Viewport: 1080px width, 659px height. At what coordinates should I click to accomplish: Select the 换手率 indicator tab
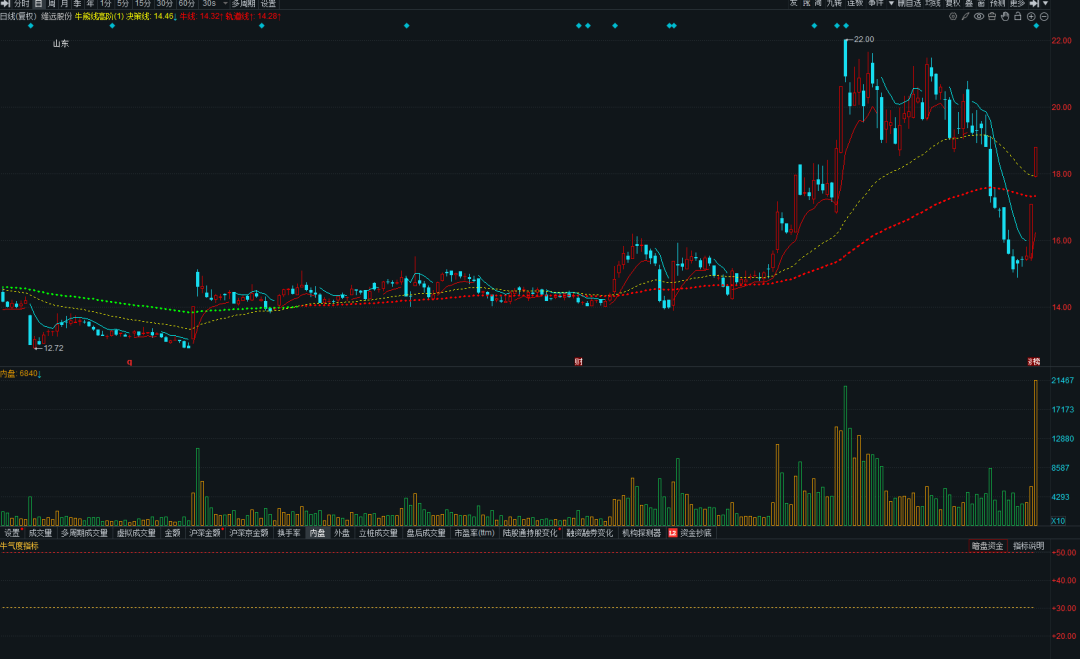pos(289,533)
